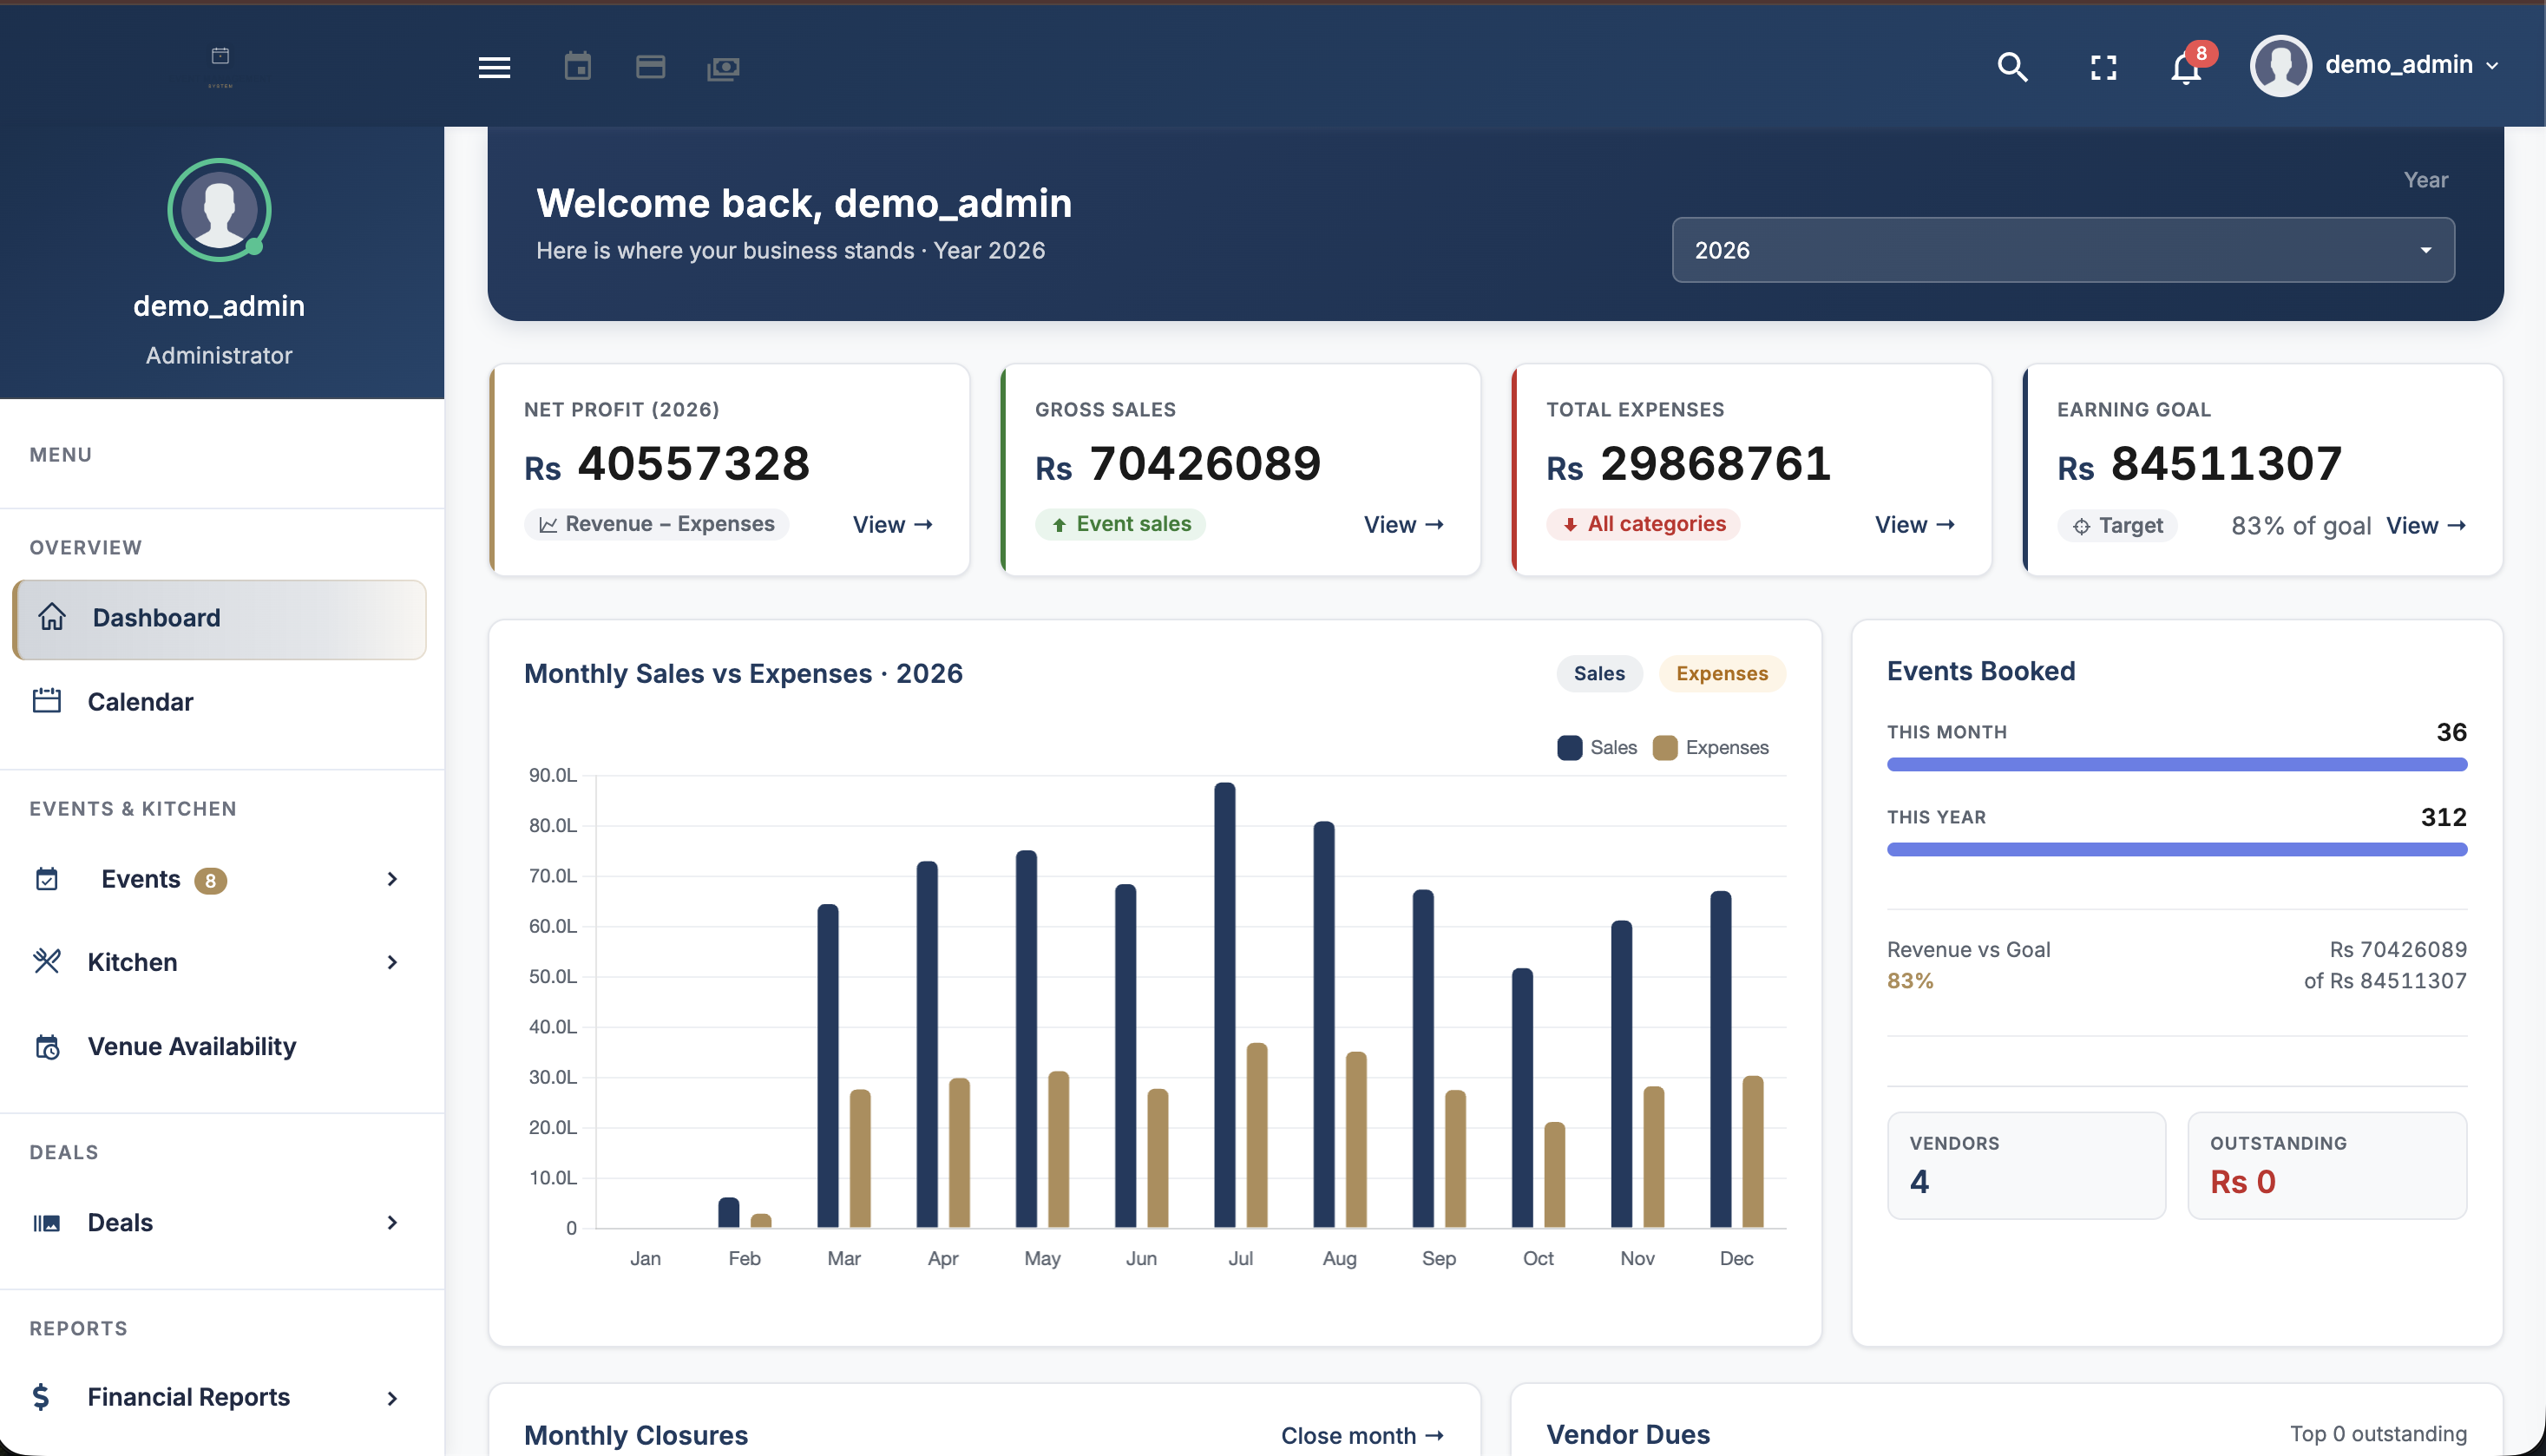This screenshot has width=2546, height=1456.
Task: Select Dashboard in sidebar menu
Action: (x=219, y=619)
